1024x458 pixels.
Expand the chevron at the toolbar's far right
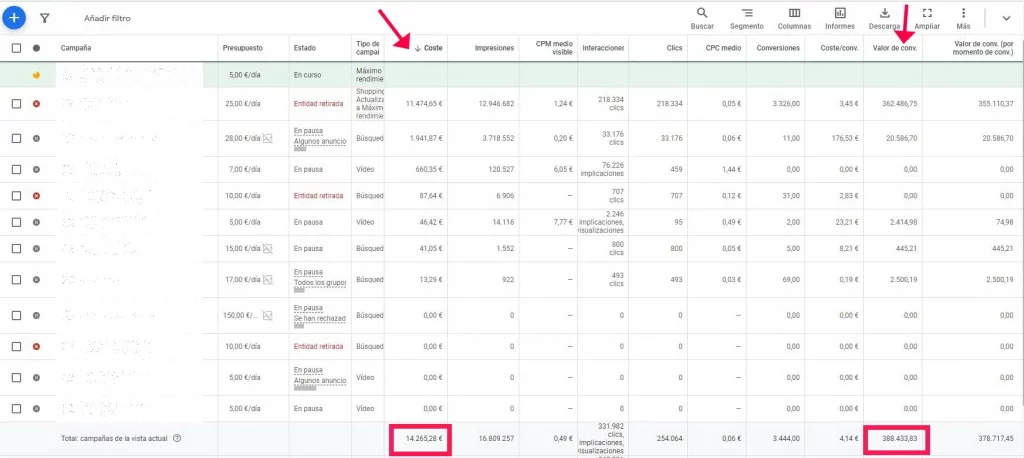click(1005, 18)
